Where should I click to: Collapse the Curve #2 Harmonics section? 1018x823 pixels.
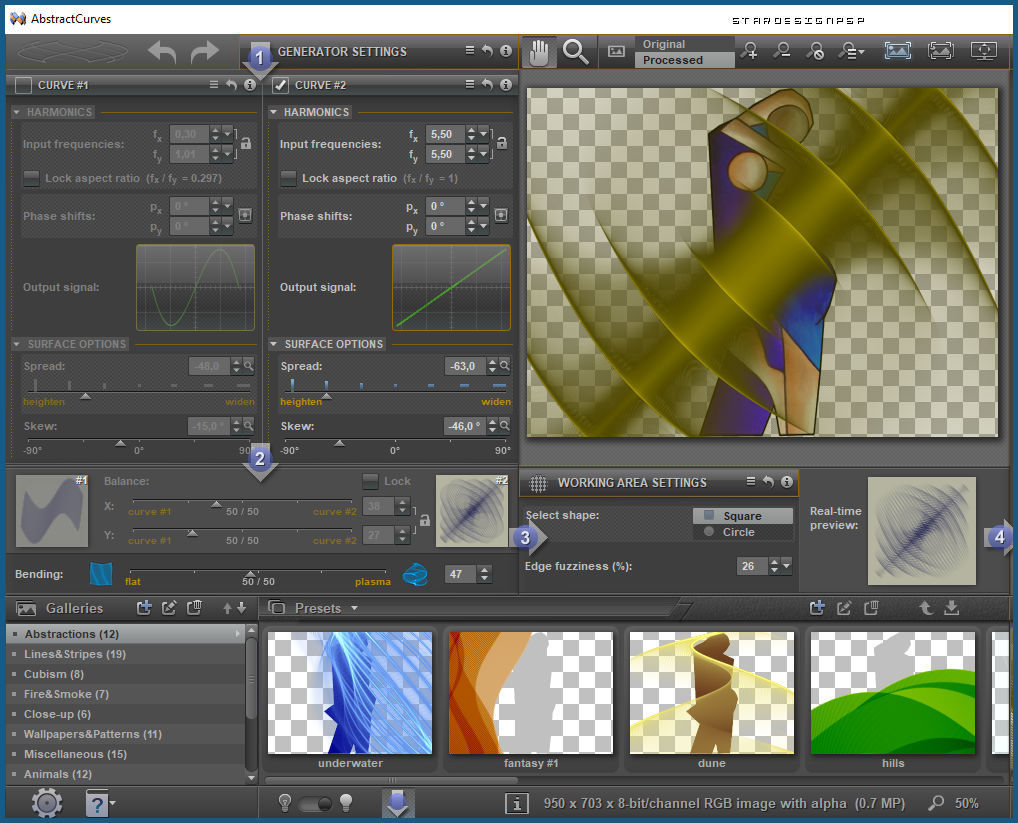[274, 113]
